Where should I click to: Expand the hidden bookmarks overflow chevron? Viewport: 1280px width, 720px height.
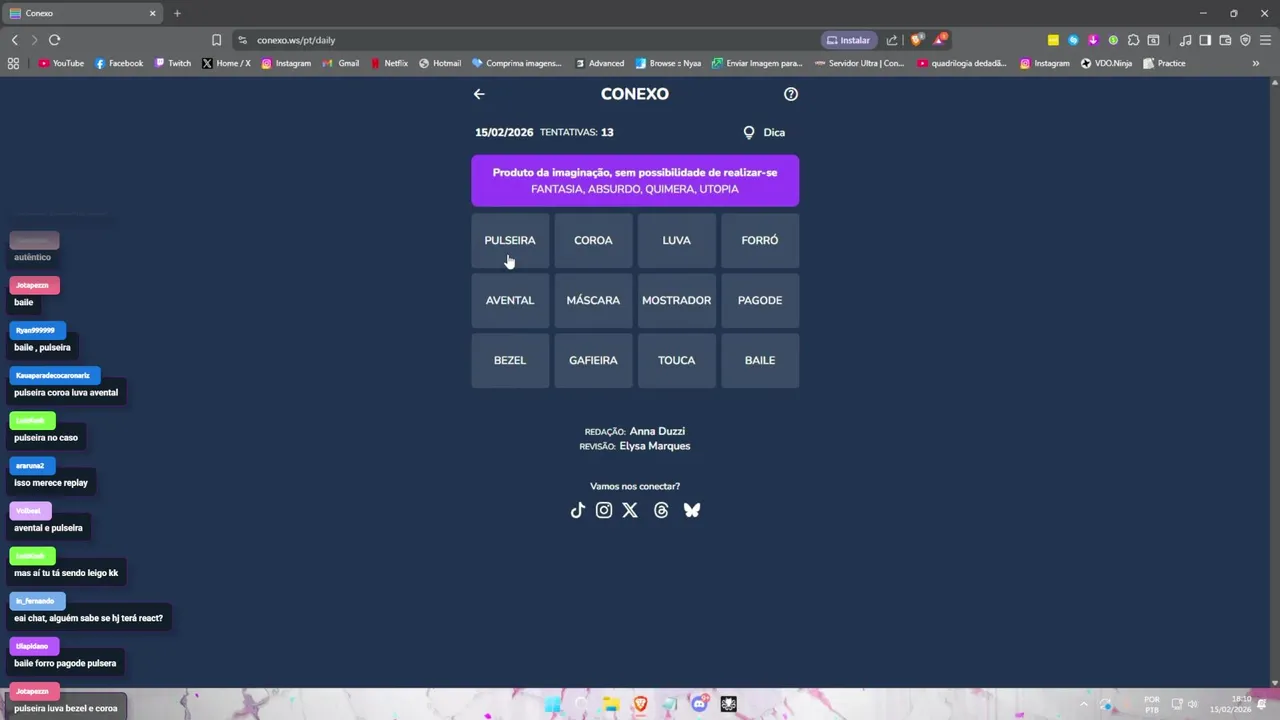point(1256,63)
